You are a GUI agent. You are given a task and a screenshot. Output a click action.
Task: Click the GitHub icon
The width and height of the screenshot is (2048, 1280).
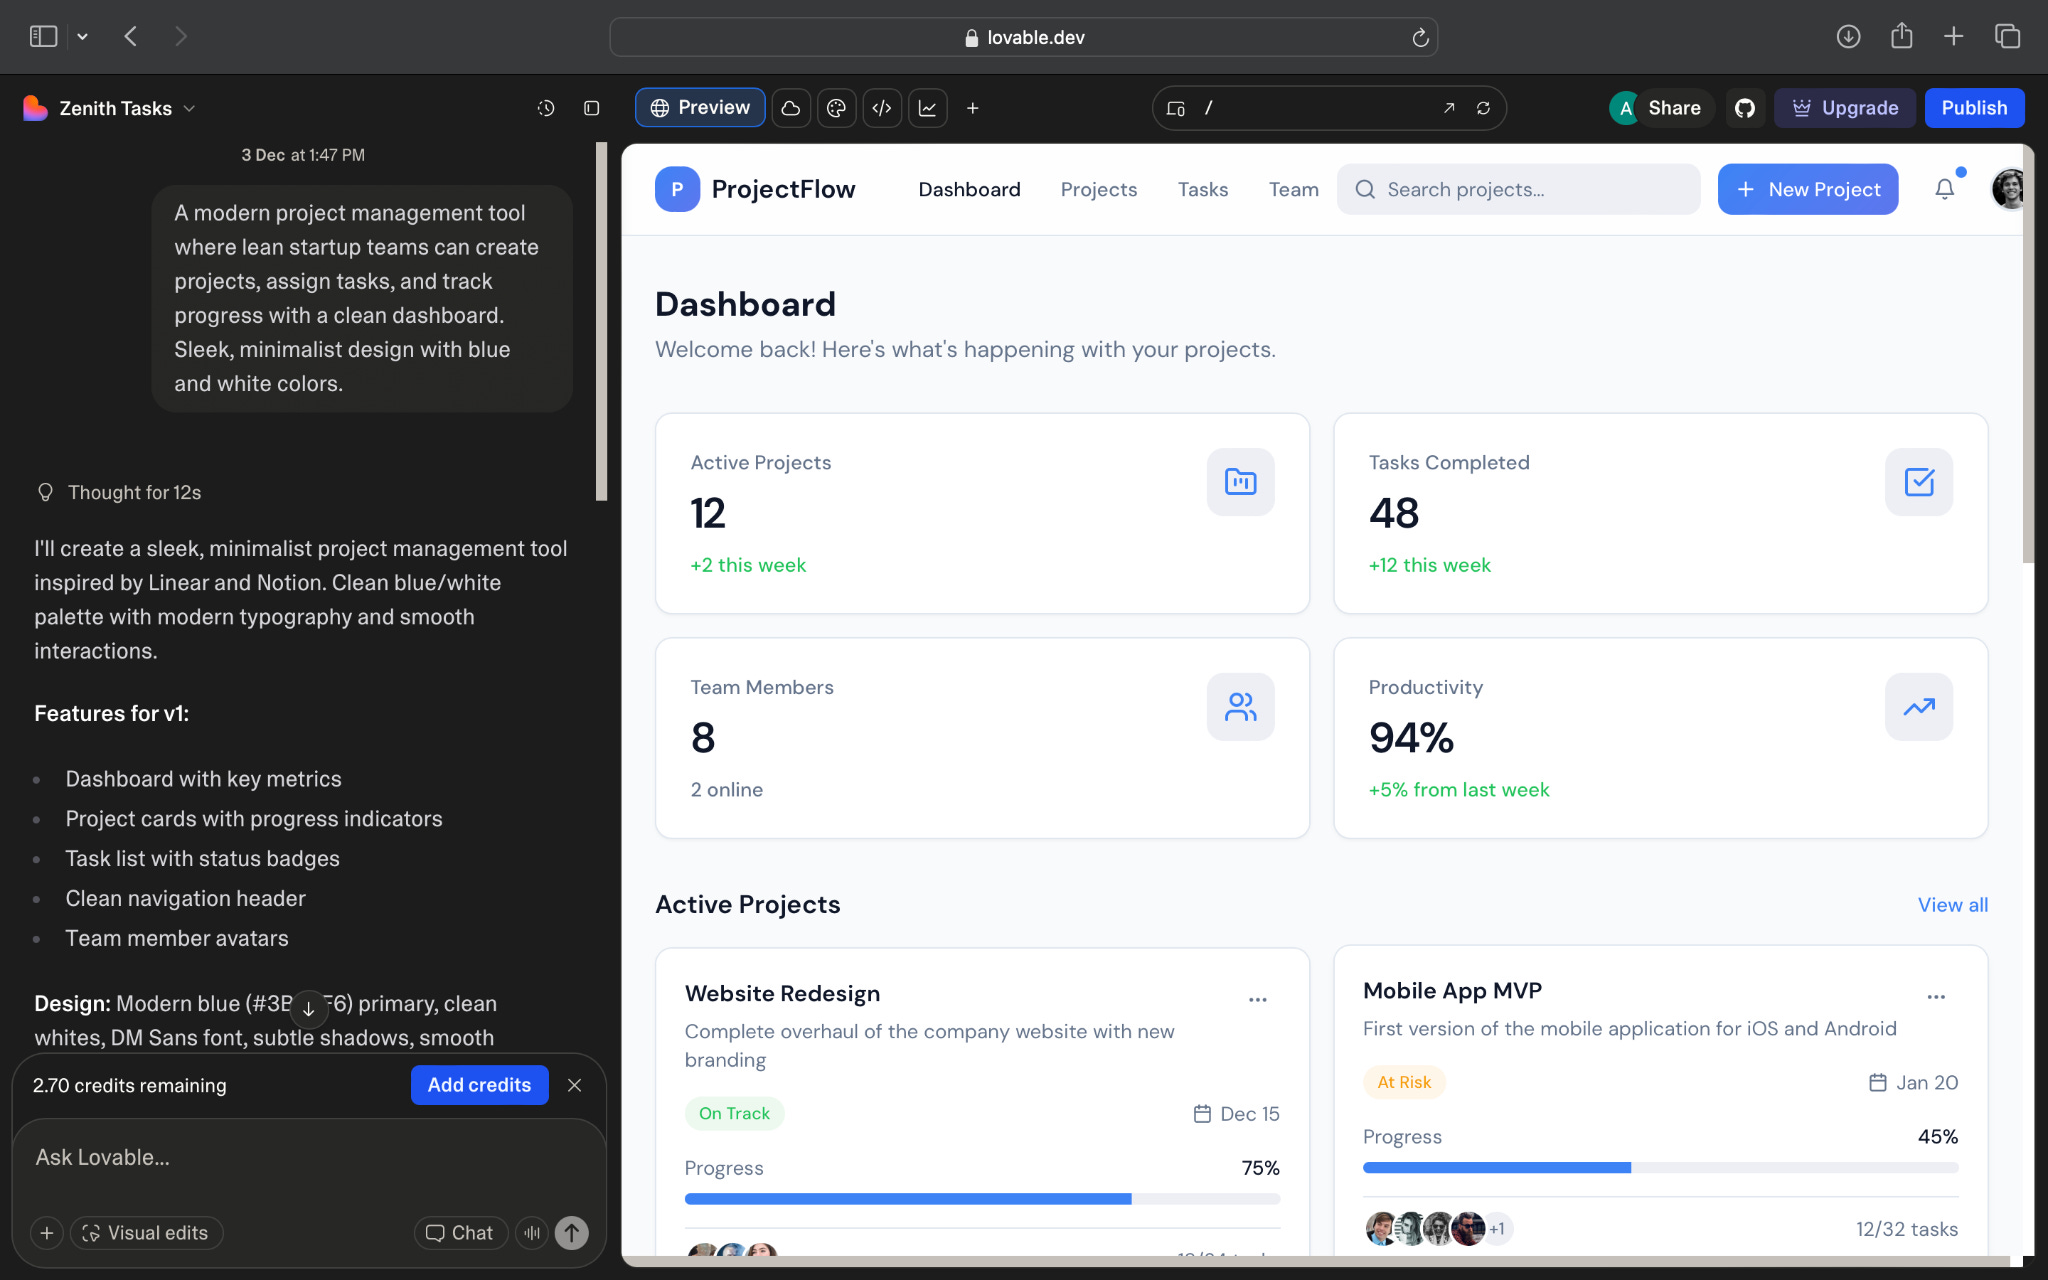(1744, 108)
